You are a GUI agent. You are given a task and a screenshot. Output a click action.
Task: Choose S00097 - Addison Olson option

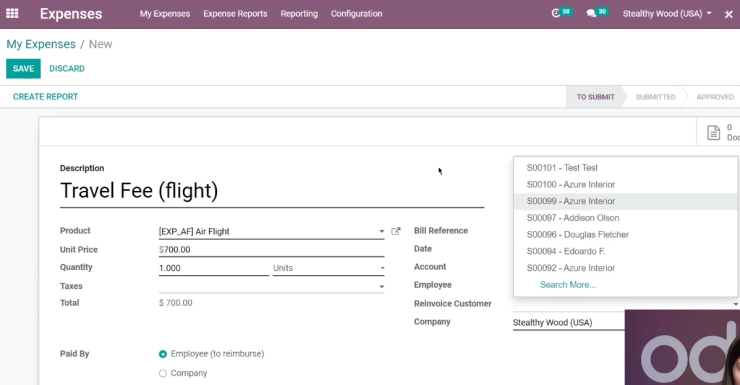(x=626, y=218)
